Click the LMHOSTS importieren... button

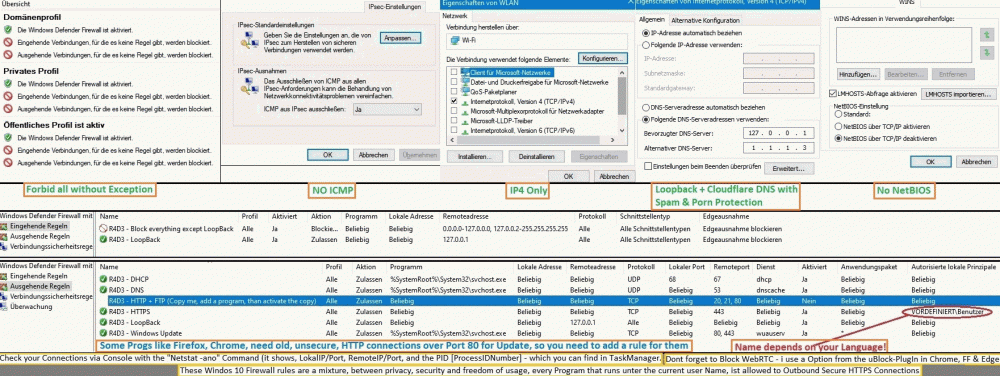[x=959, y=94]
